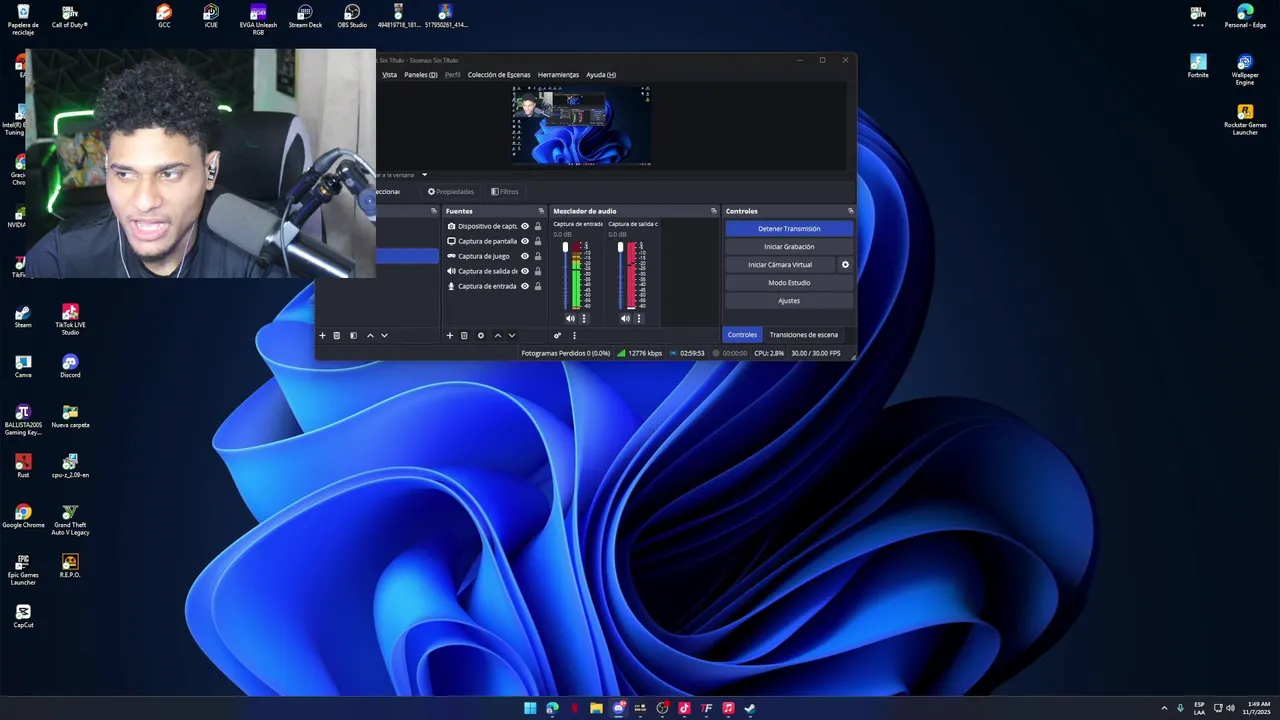Click Modo Estudio button
The image size is (1280, 720).
click(x=789, y=283)
